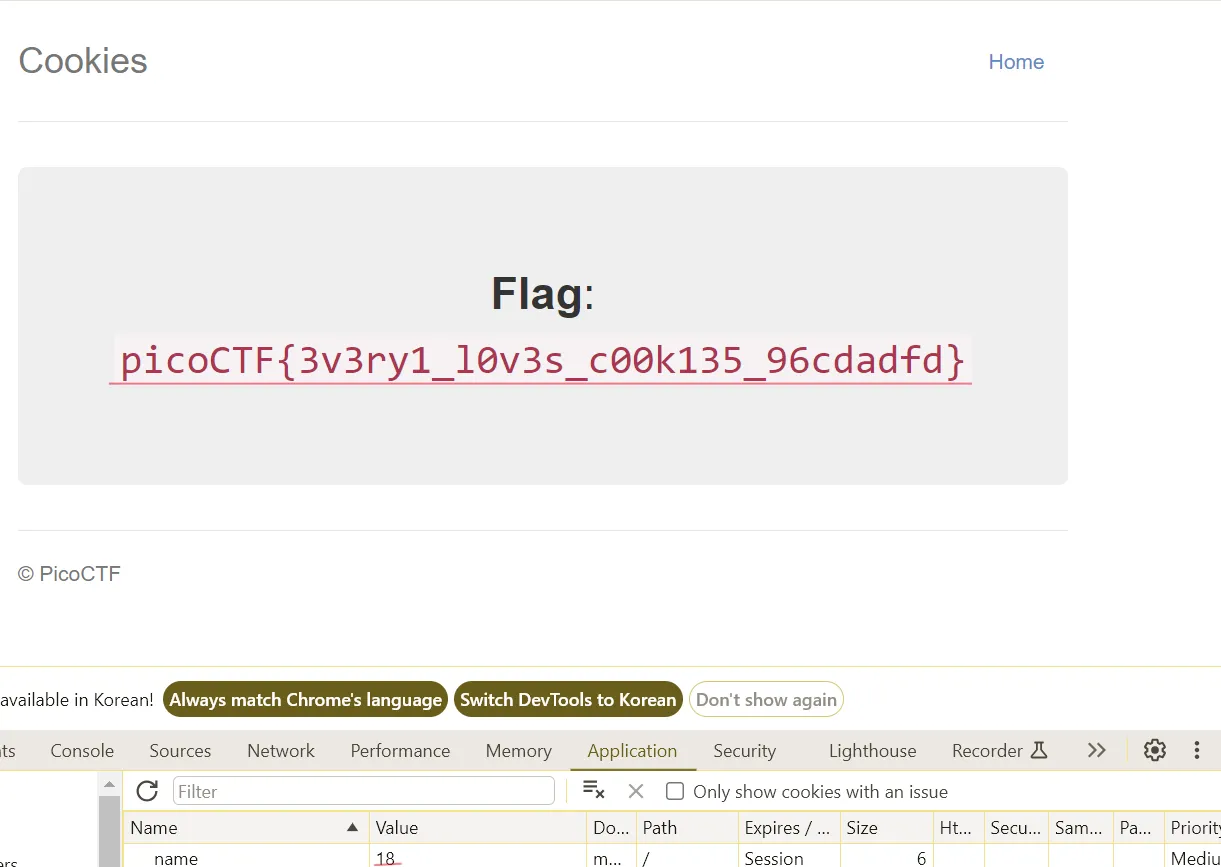Select the Performance tab
This screenshot has width=1221, height=867.
(400, 750)
